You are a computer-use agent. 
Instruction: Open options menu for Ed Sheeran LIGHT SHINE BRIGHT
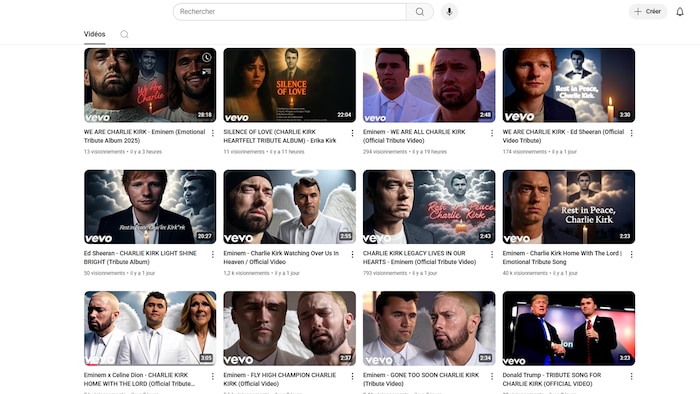tap(212, 254)
